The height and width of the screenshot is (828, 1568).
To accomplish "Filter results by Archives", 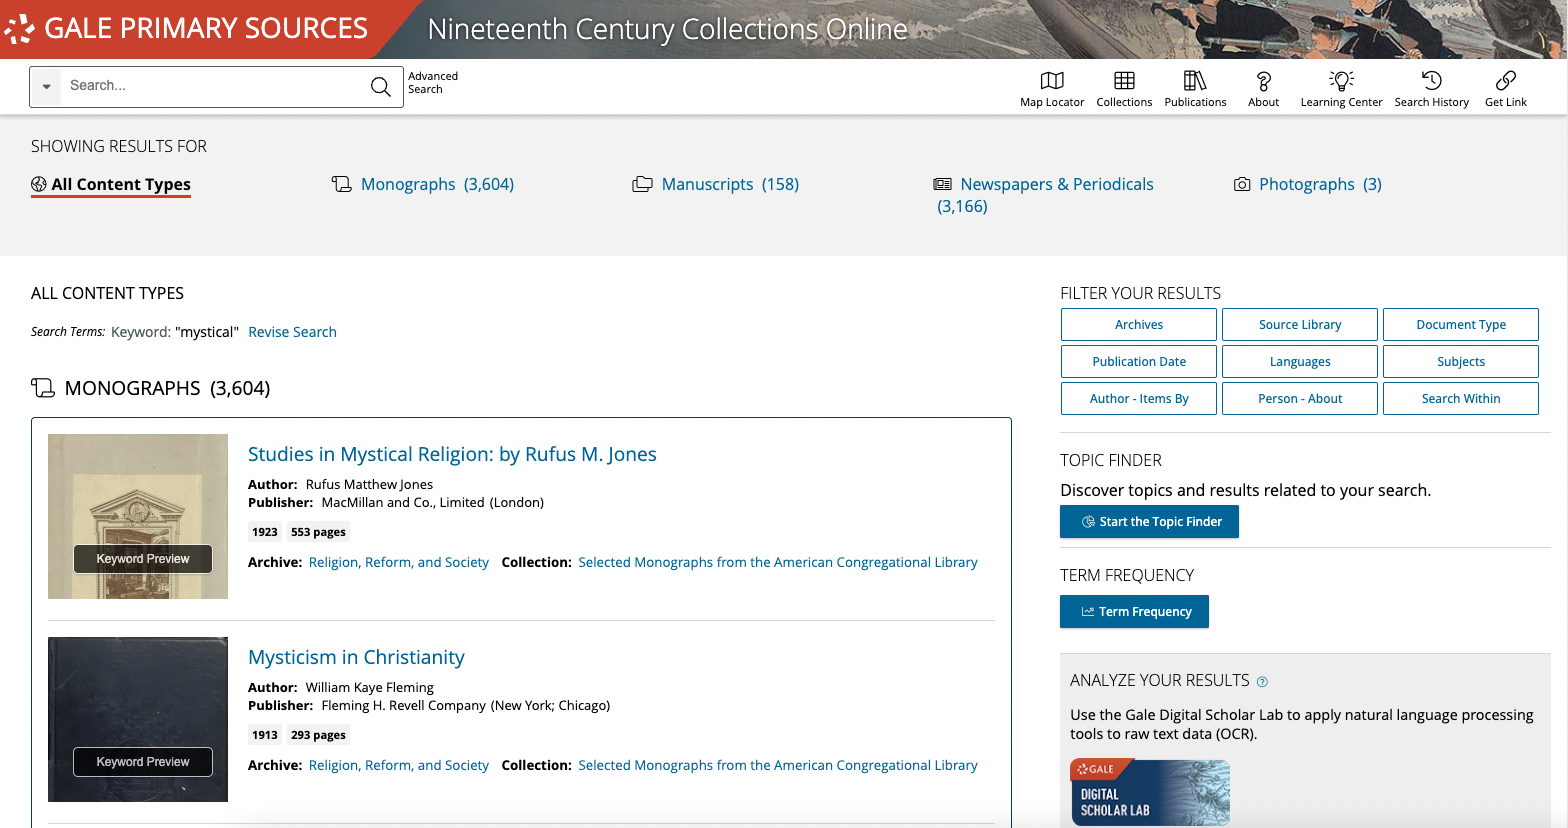I will (x=1139, y=325).
